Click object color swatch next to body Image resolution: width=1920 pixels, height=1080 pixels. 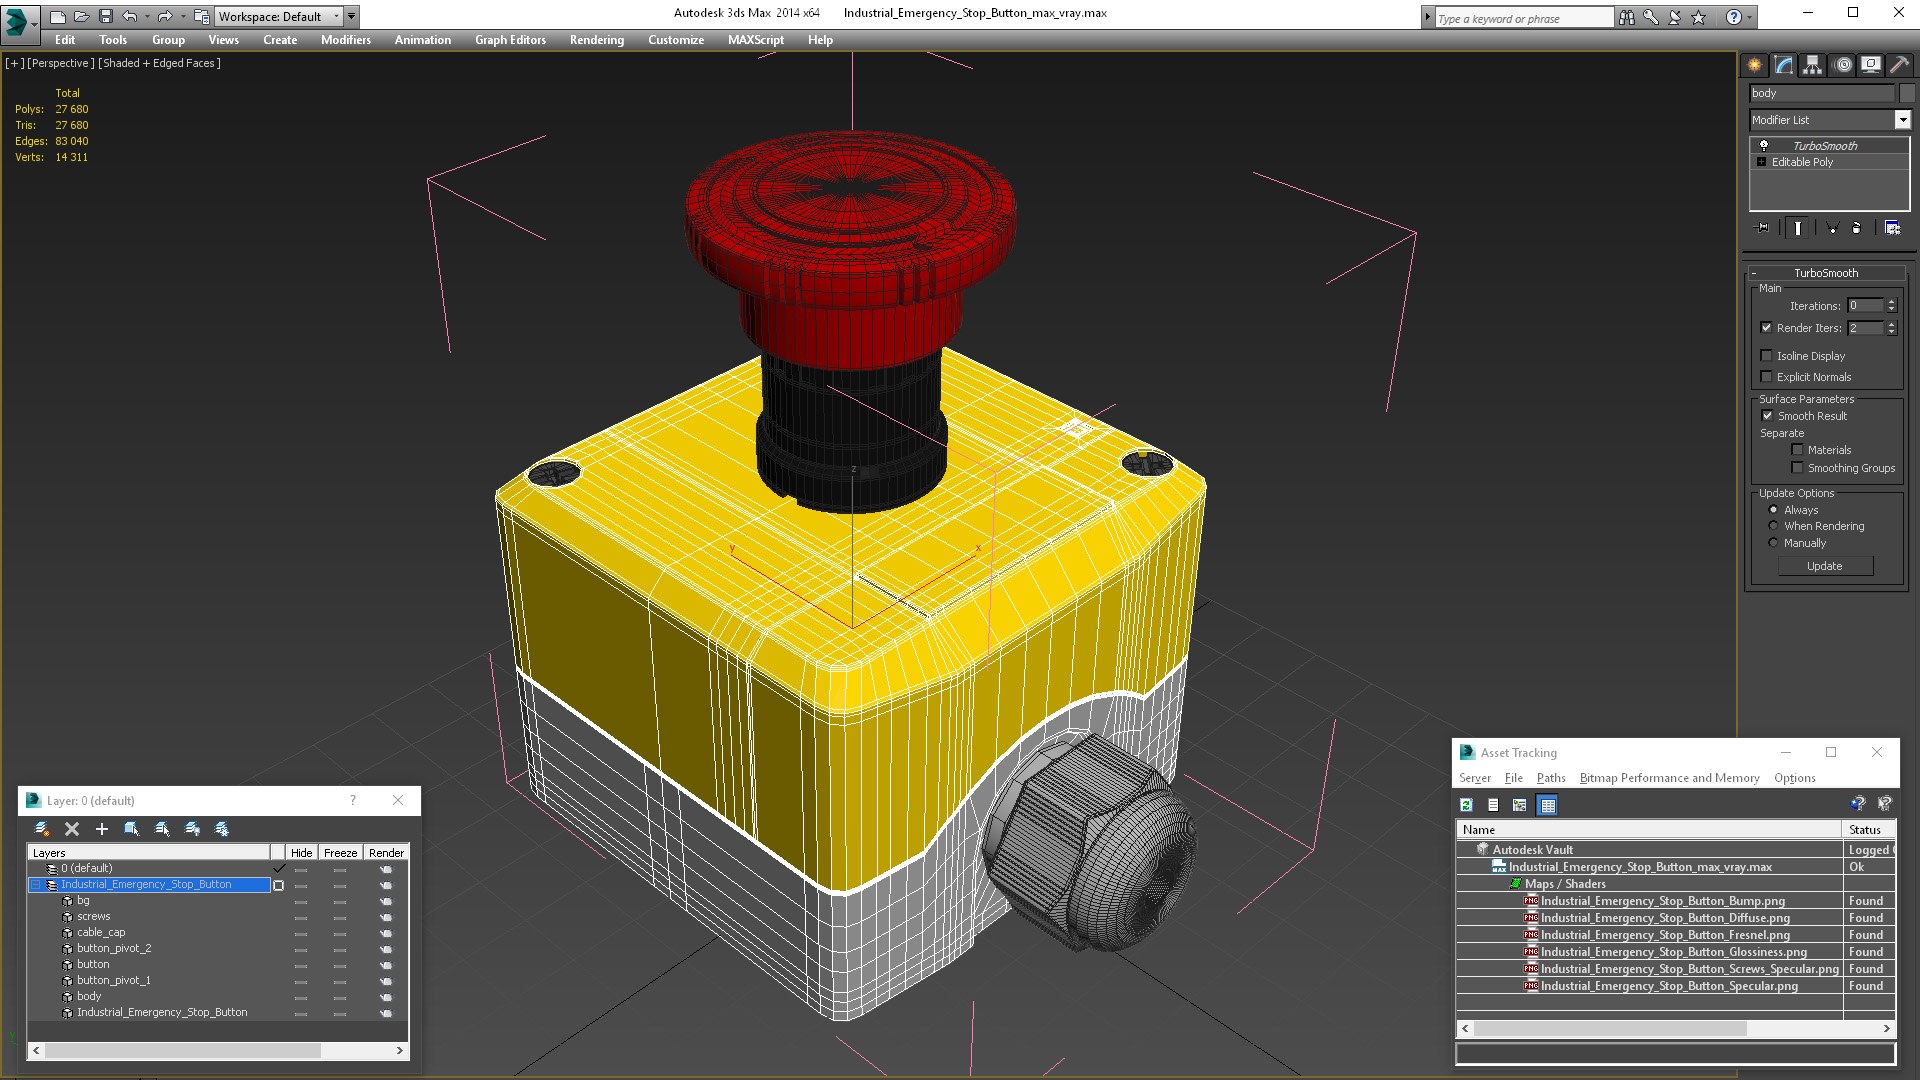pos(1906,93)
